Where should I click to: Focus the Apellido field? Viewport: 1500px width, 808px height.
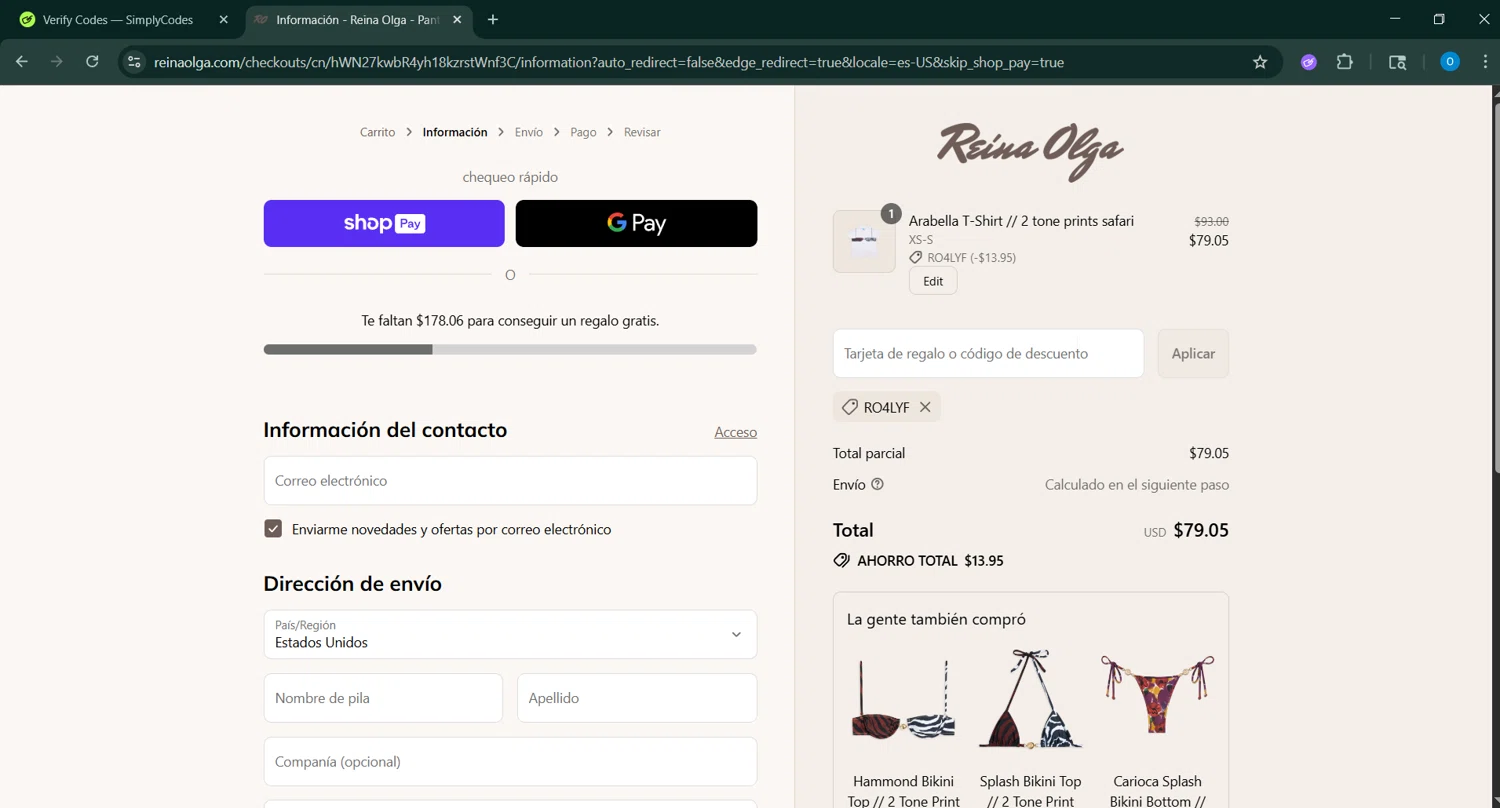click(637, 698)
